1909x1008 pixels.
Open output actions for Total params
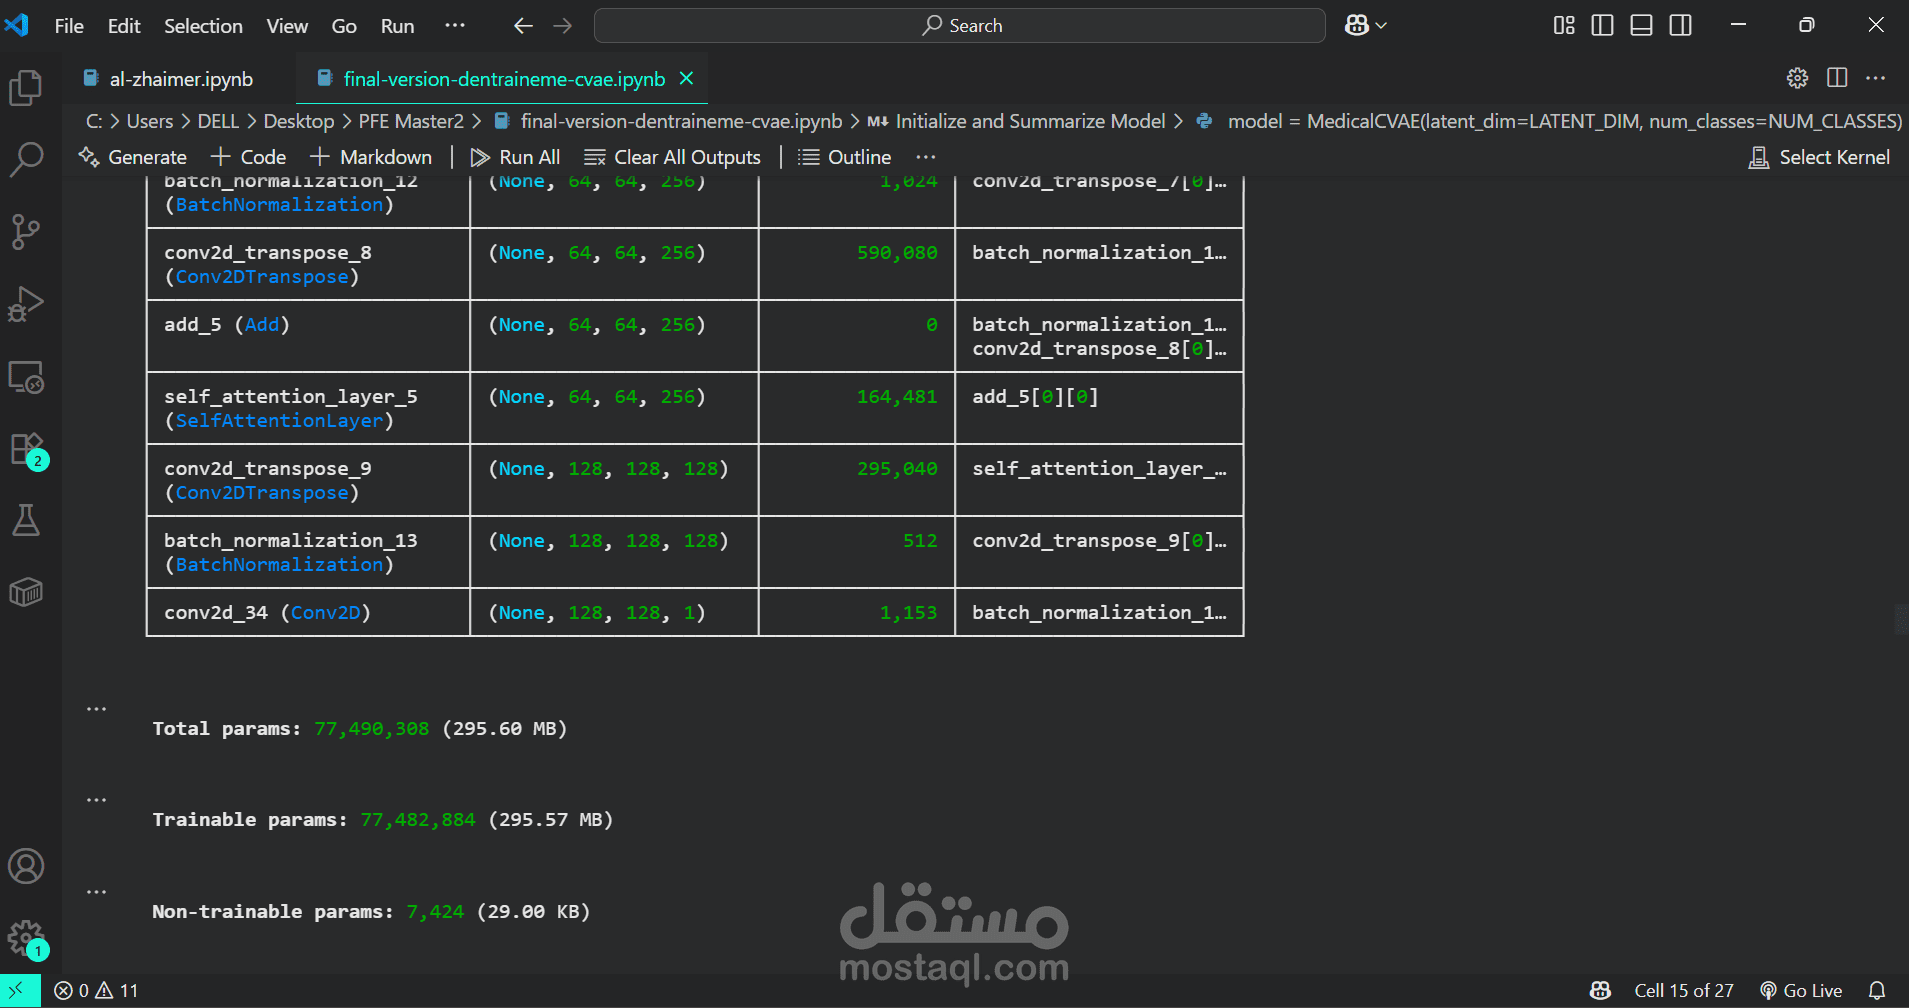pyautogui.click(x=96, y=708)
